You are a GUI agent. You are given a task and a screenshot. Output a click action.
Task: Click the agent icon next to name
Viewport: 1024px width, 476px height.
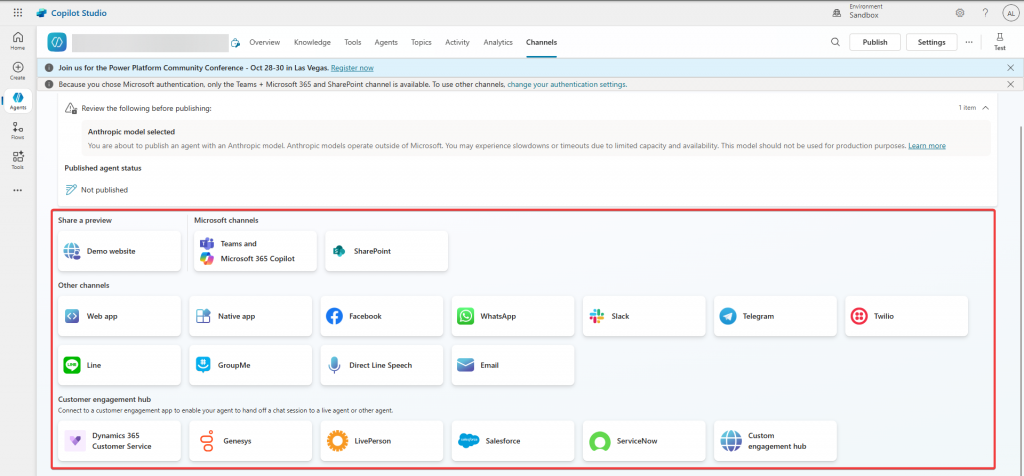pos(57,42)
